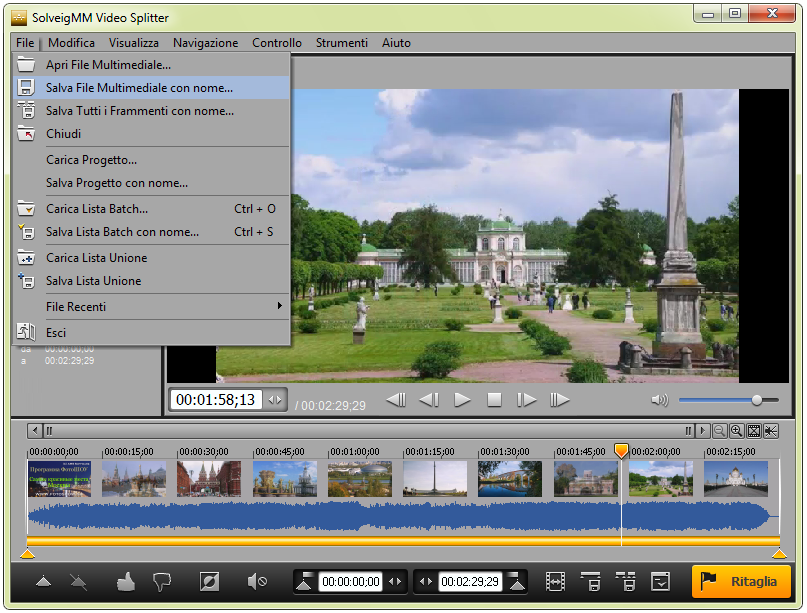Select the thumbnail at 00:00:30;00
Image resolution: width=807 pixels, height=613 pixels.
coord(209,479)
